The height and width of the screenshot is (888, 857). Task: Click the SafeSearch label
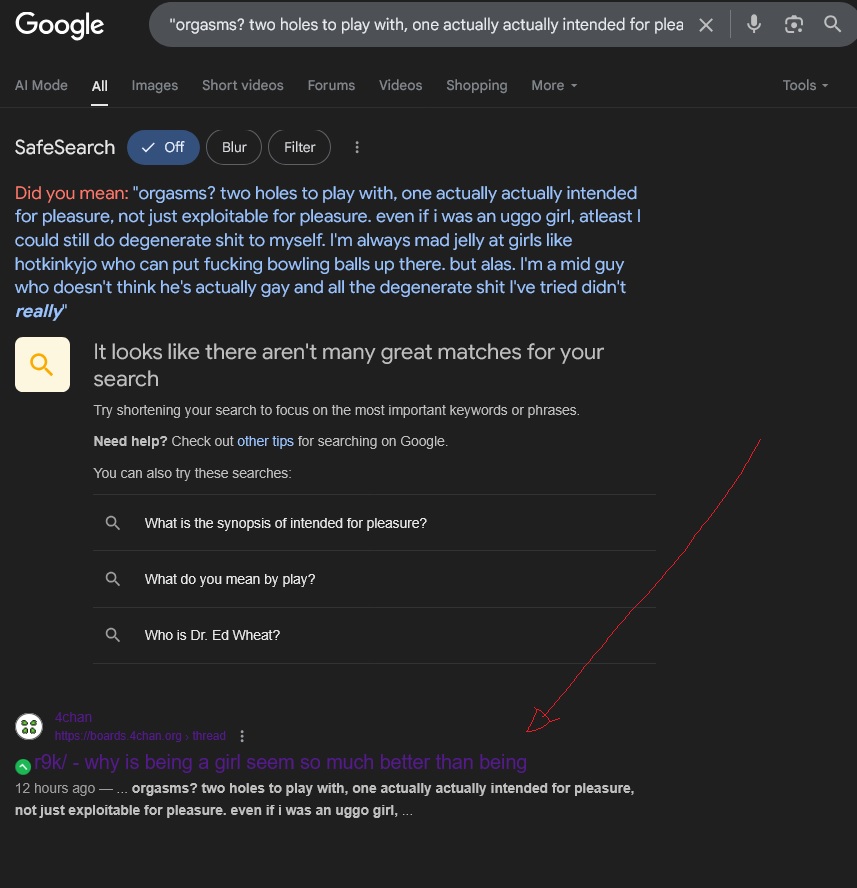[x=65, y=147]
